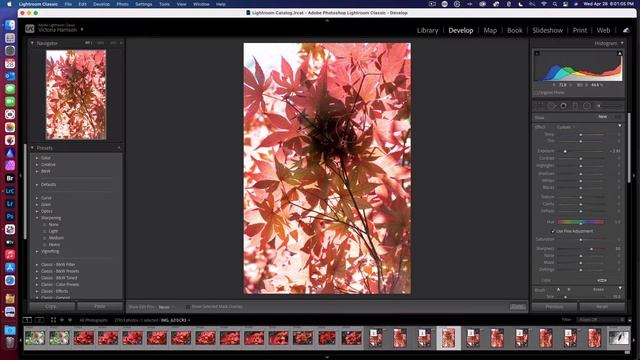640x360 pixels.
Task: Go back using filmstrip left arrow
Action: coord(62,320)
